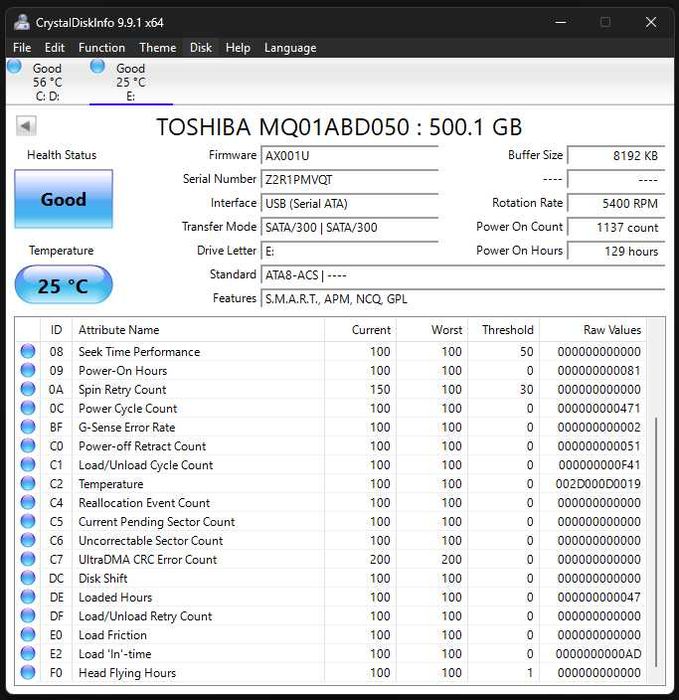The height and width of the screenshot is (700, 679).
Task: Click the Firmware field AX001U
Action: click(x=350, y=155)
